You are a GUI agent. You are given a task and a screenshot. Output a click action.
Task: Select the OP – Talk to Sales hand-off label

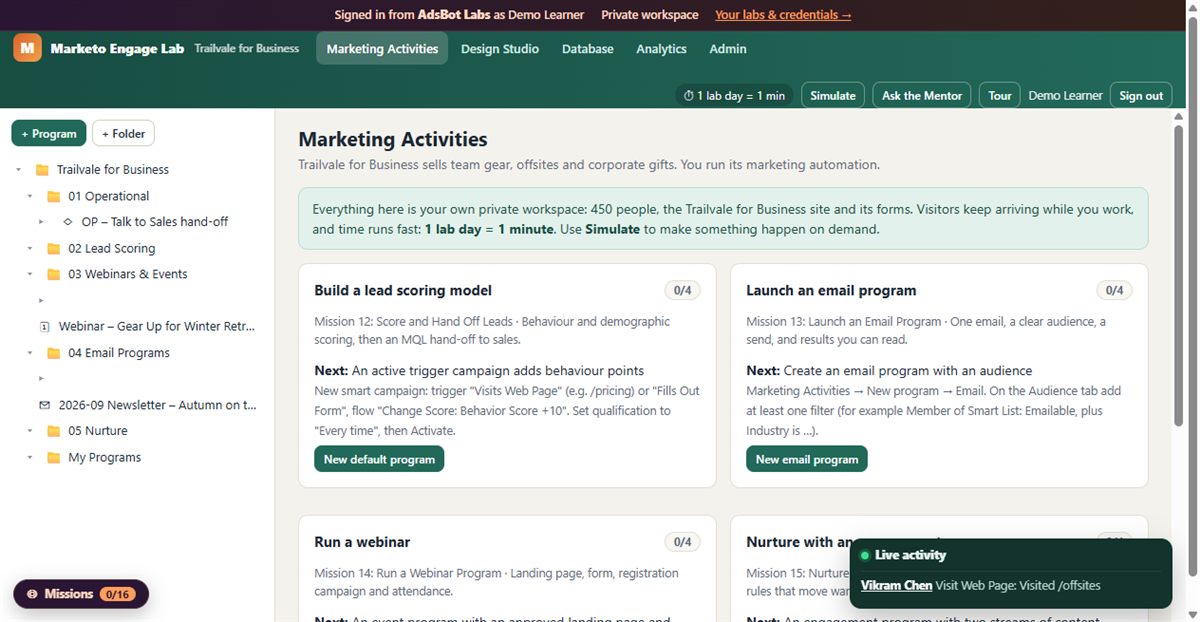[x=154, y=222]
